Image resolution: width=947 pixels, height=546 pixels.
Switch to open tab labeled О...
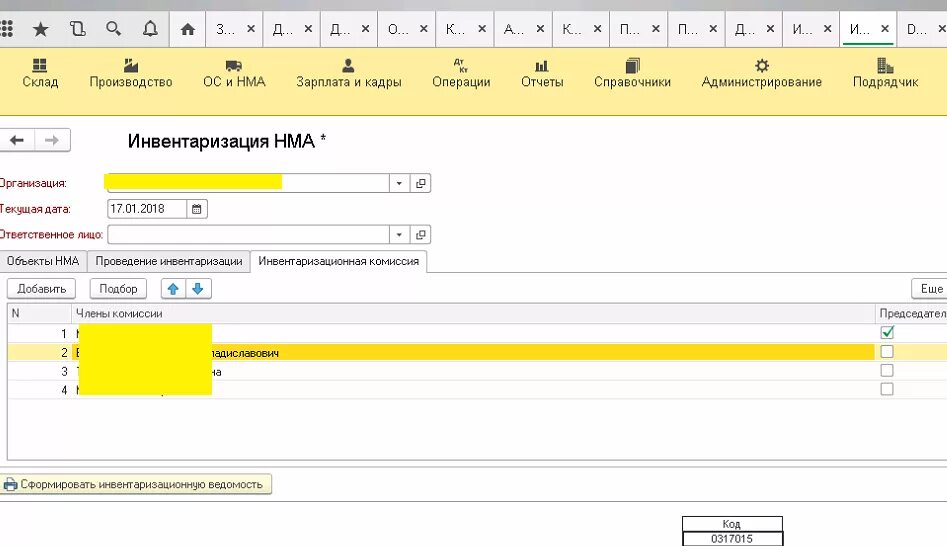(397, 29)
